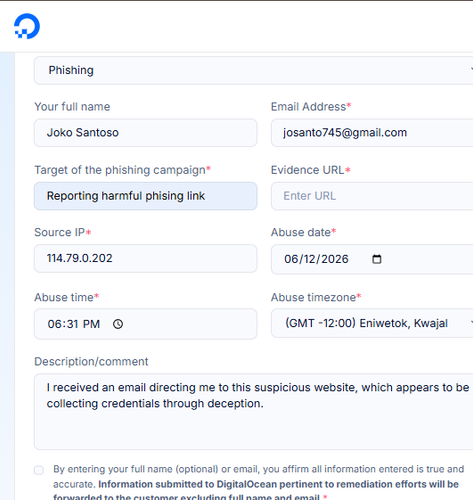This screenshot has height=500, width=473.
Task: Expand the Phishing abuse type dropdown
Action: 253,70
